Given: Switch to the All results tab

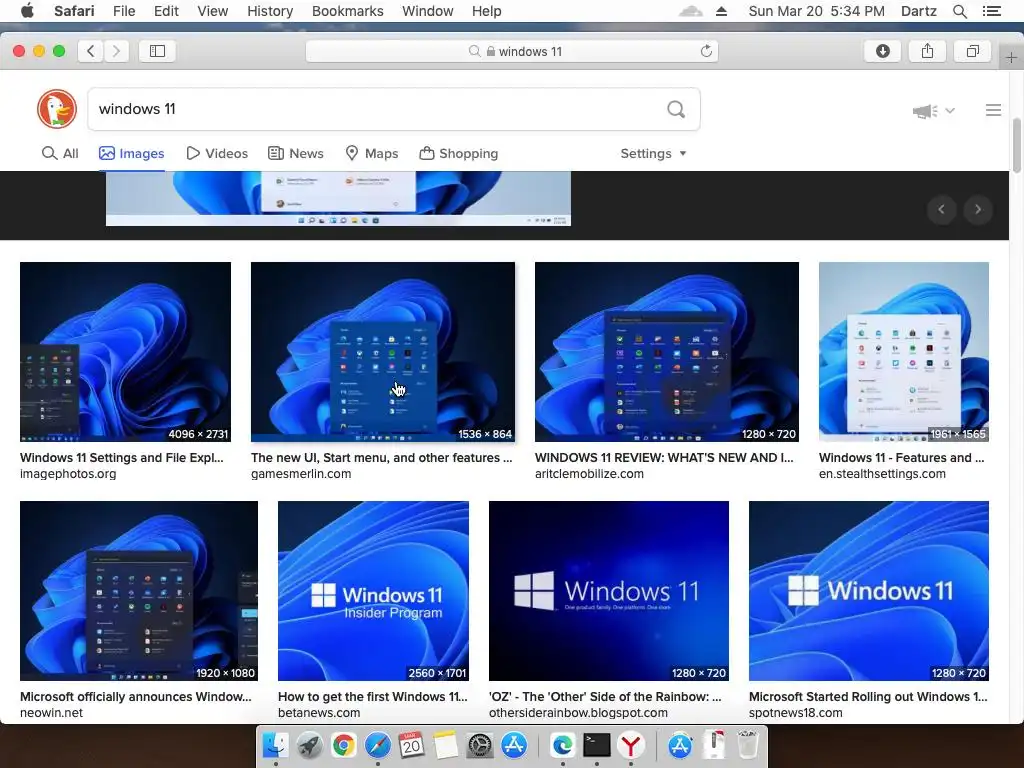Looking at the screenshot, I should pos(60,153).
